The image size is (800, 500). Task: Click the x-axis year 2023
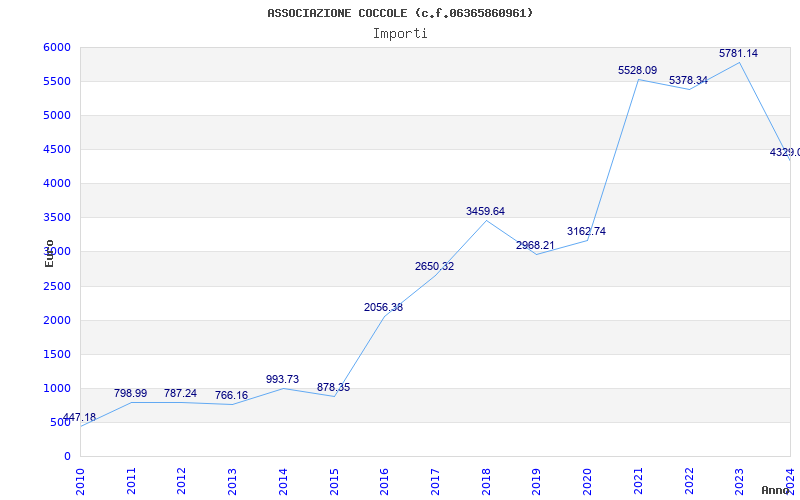[739, 481]
